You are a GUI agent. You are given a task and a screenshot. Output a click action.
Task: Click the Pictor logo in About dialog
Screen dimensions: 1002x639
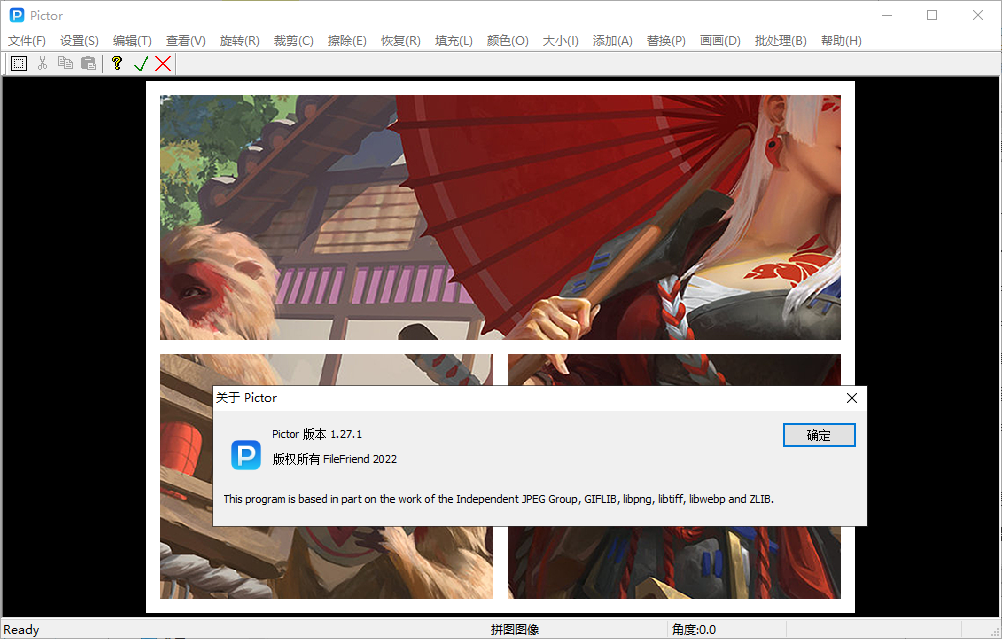(246, 455)
